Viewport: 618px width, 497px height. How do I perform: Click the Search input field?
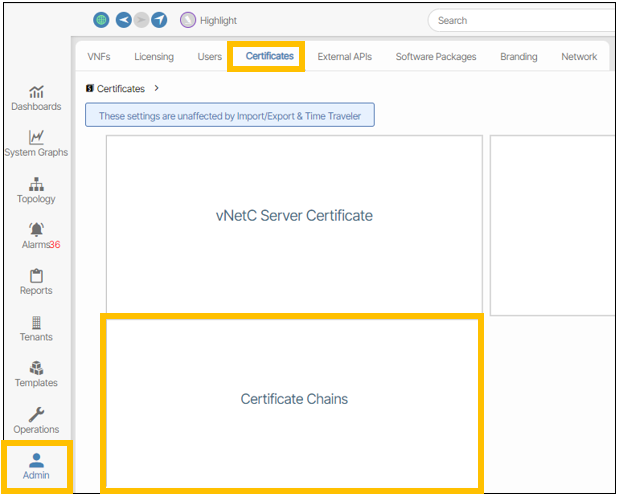click(520, 20)
